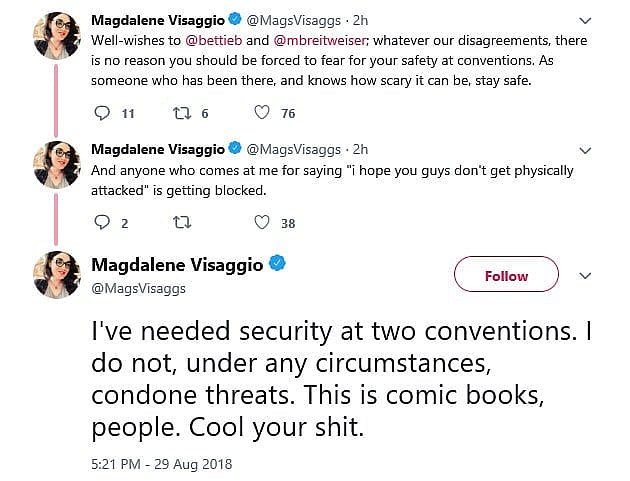Click the first tweet's 2h timestamp
Viewport: 630px width, 481px height.
(361, 19)
